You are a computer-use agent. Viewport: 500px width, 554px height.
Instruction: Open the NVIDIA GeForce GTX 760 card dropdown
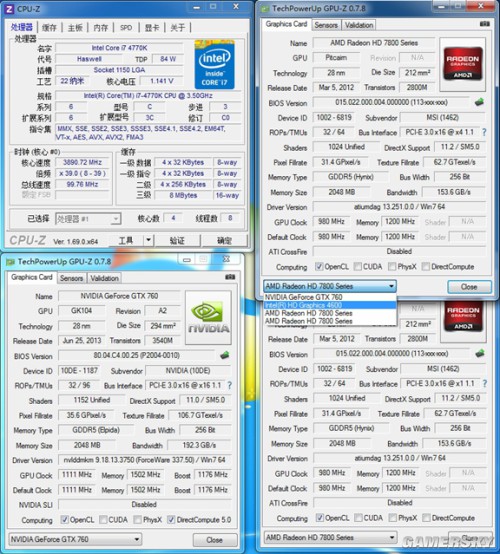tap(75, 539)
